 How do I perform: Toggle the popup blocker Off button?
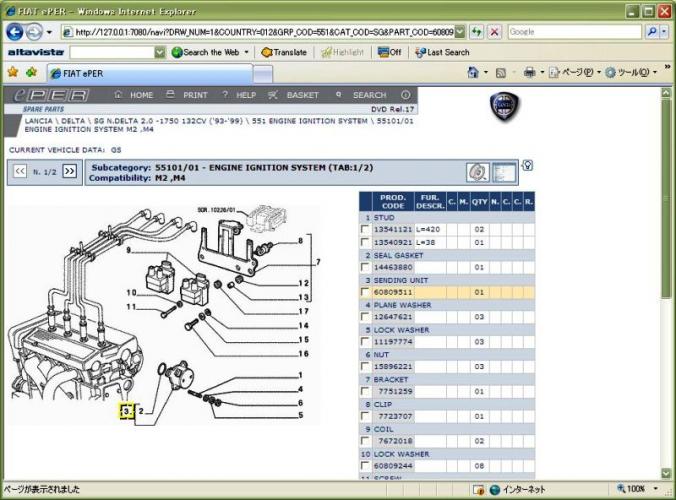click(x=389, y=52)
